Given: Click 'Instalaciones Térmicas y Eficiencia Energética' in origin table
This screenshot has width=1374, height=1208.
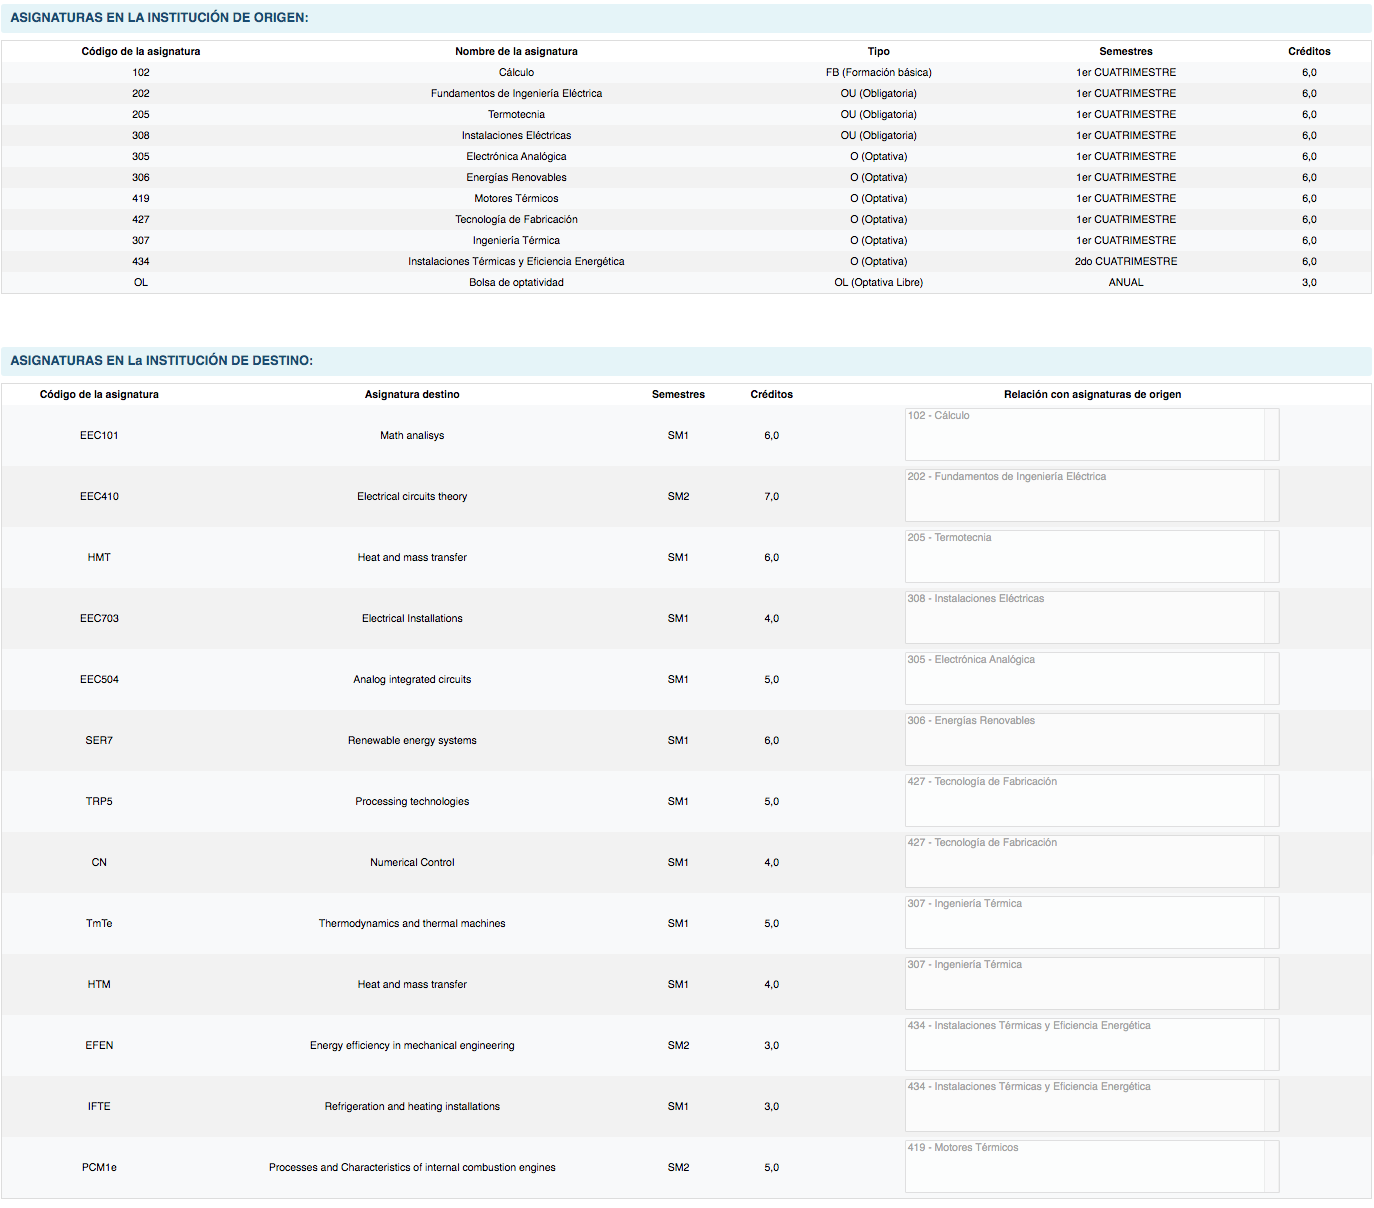Looking at the screenshot, I should [x=516, y=261].
